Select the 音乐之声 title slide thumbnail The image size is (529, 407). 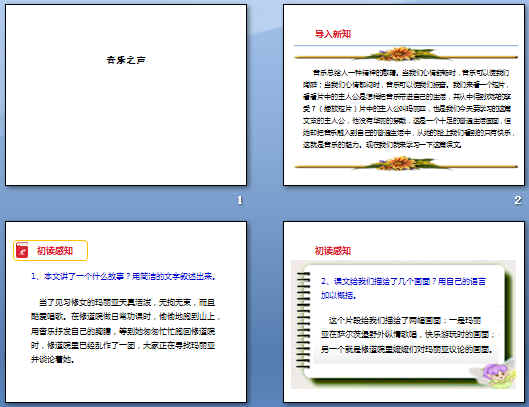[126, 95]
